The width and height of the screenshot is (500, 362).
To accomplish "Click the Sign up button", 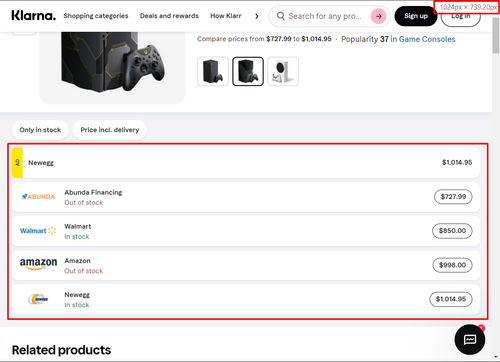I will pos(416,16).
